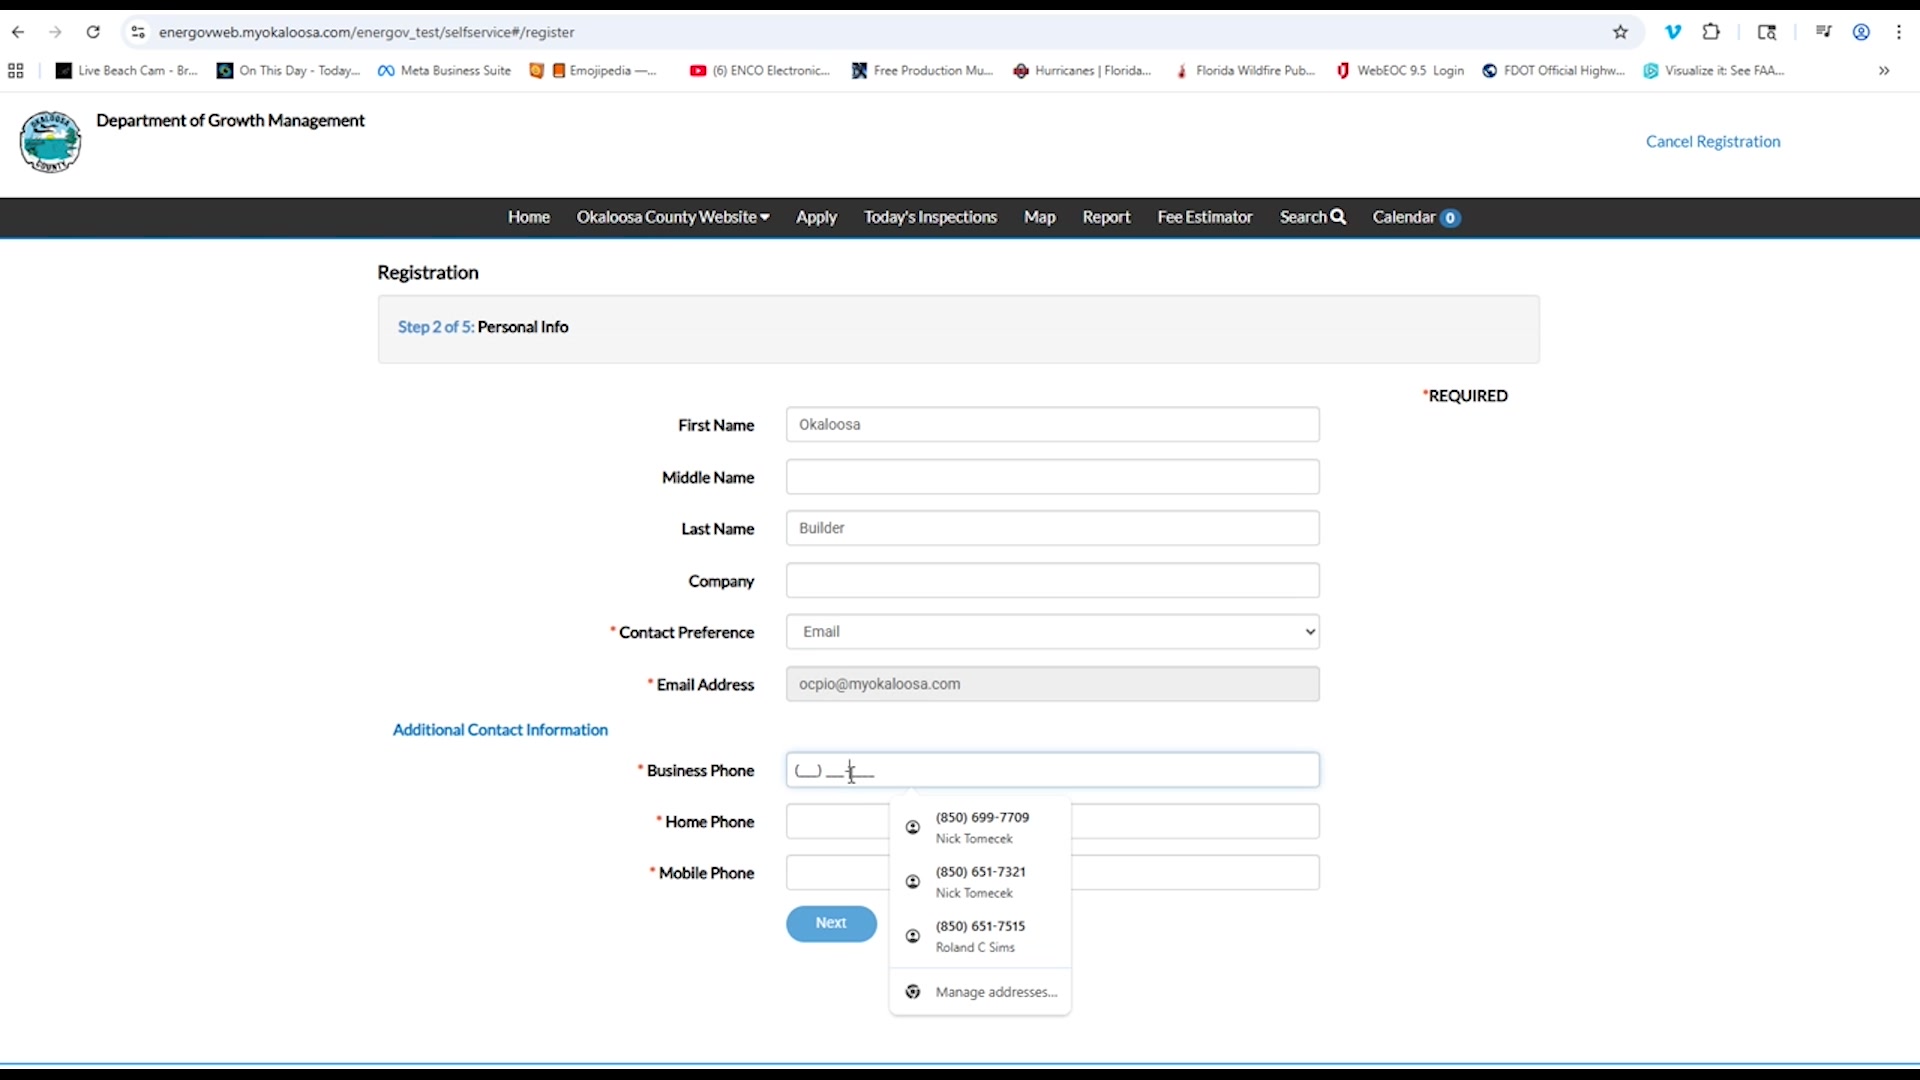1920x1080 pixels.
Task: Focus the Middle Name field
Action: (1052, 477)
